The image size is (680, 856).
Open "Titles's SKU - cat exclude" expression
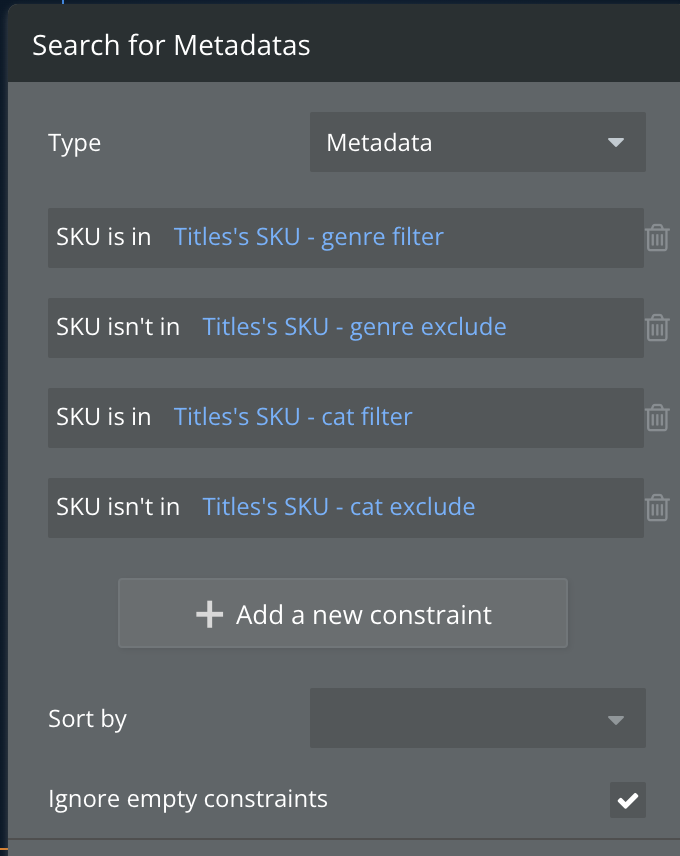[x=339, y=507]
